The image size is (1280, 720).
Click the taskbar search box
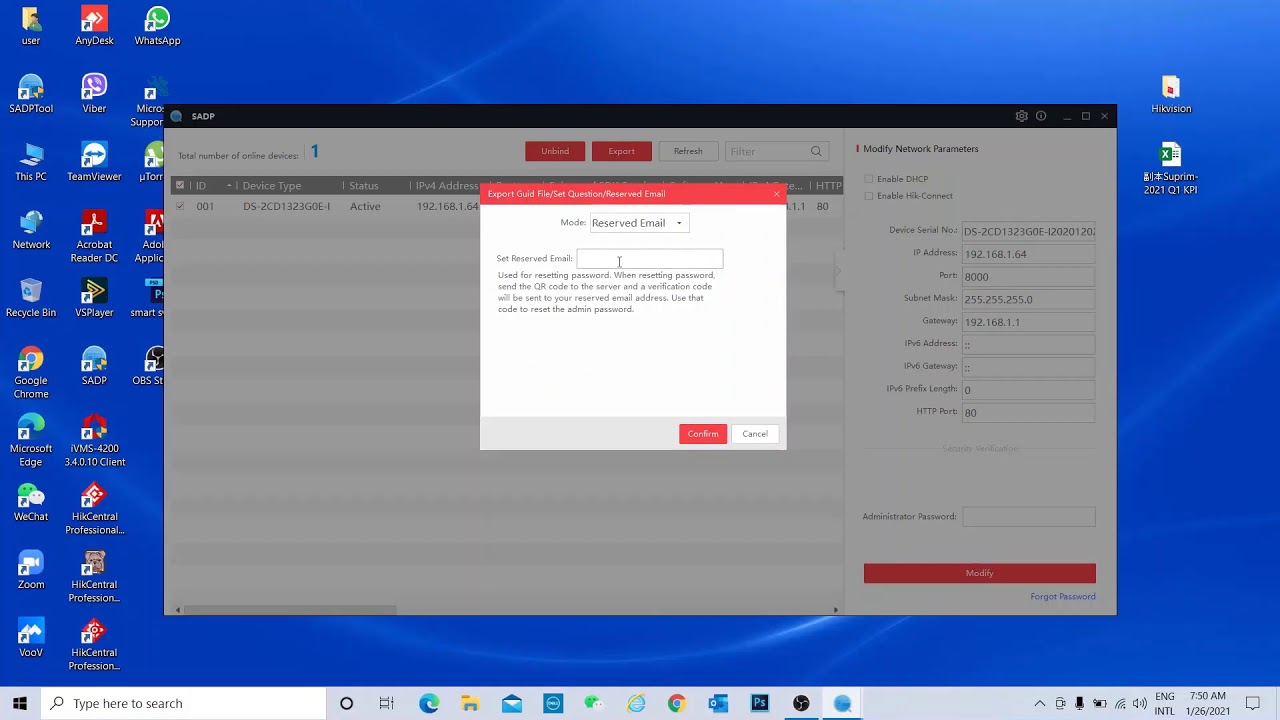click(x=184, y=703)
